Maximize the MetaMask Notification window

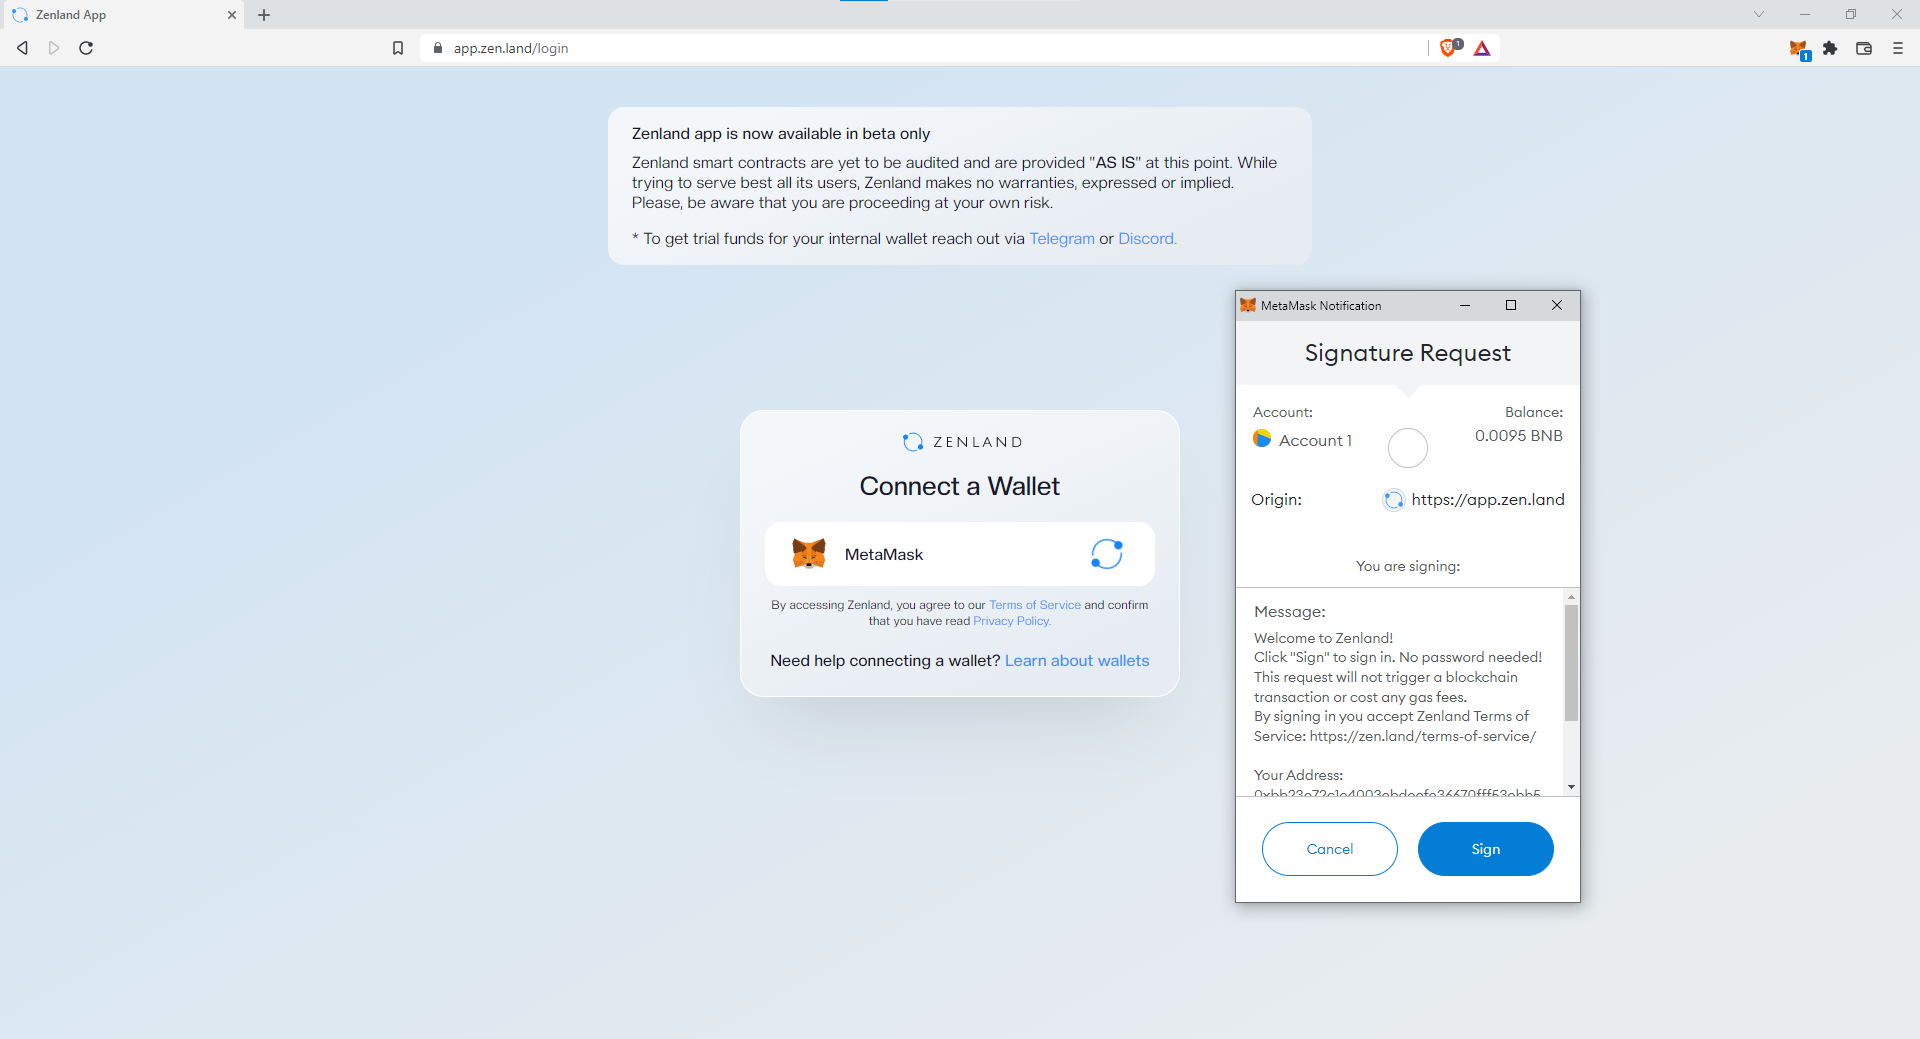click(x=1511, y=305)
